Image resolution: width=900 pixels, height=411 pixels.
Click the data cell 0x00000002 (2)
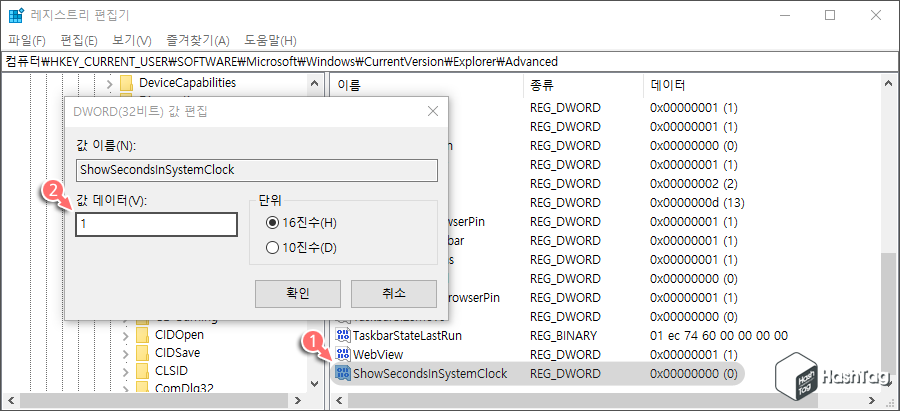point(693,184)
